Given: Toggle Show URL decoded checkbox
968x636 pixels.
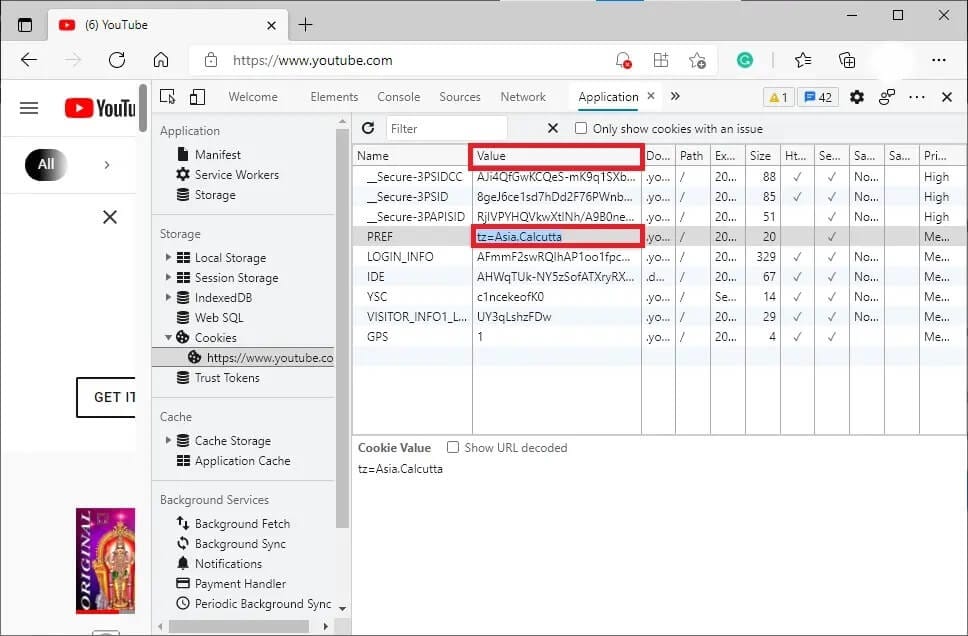Looking at the screenshot, I should point(453,447).
